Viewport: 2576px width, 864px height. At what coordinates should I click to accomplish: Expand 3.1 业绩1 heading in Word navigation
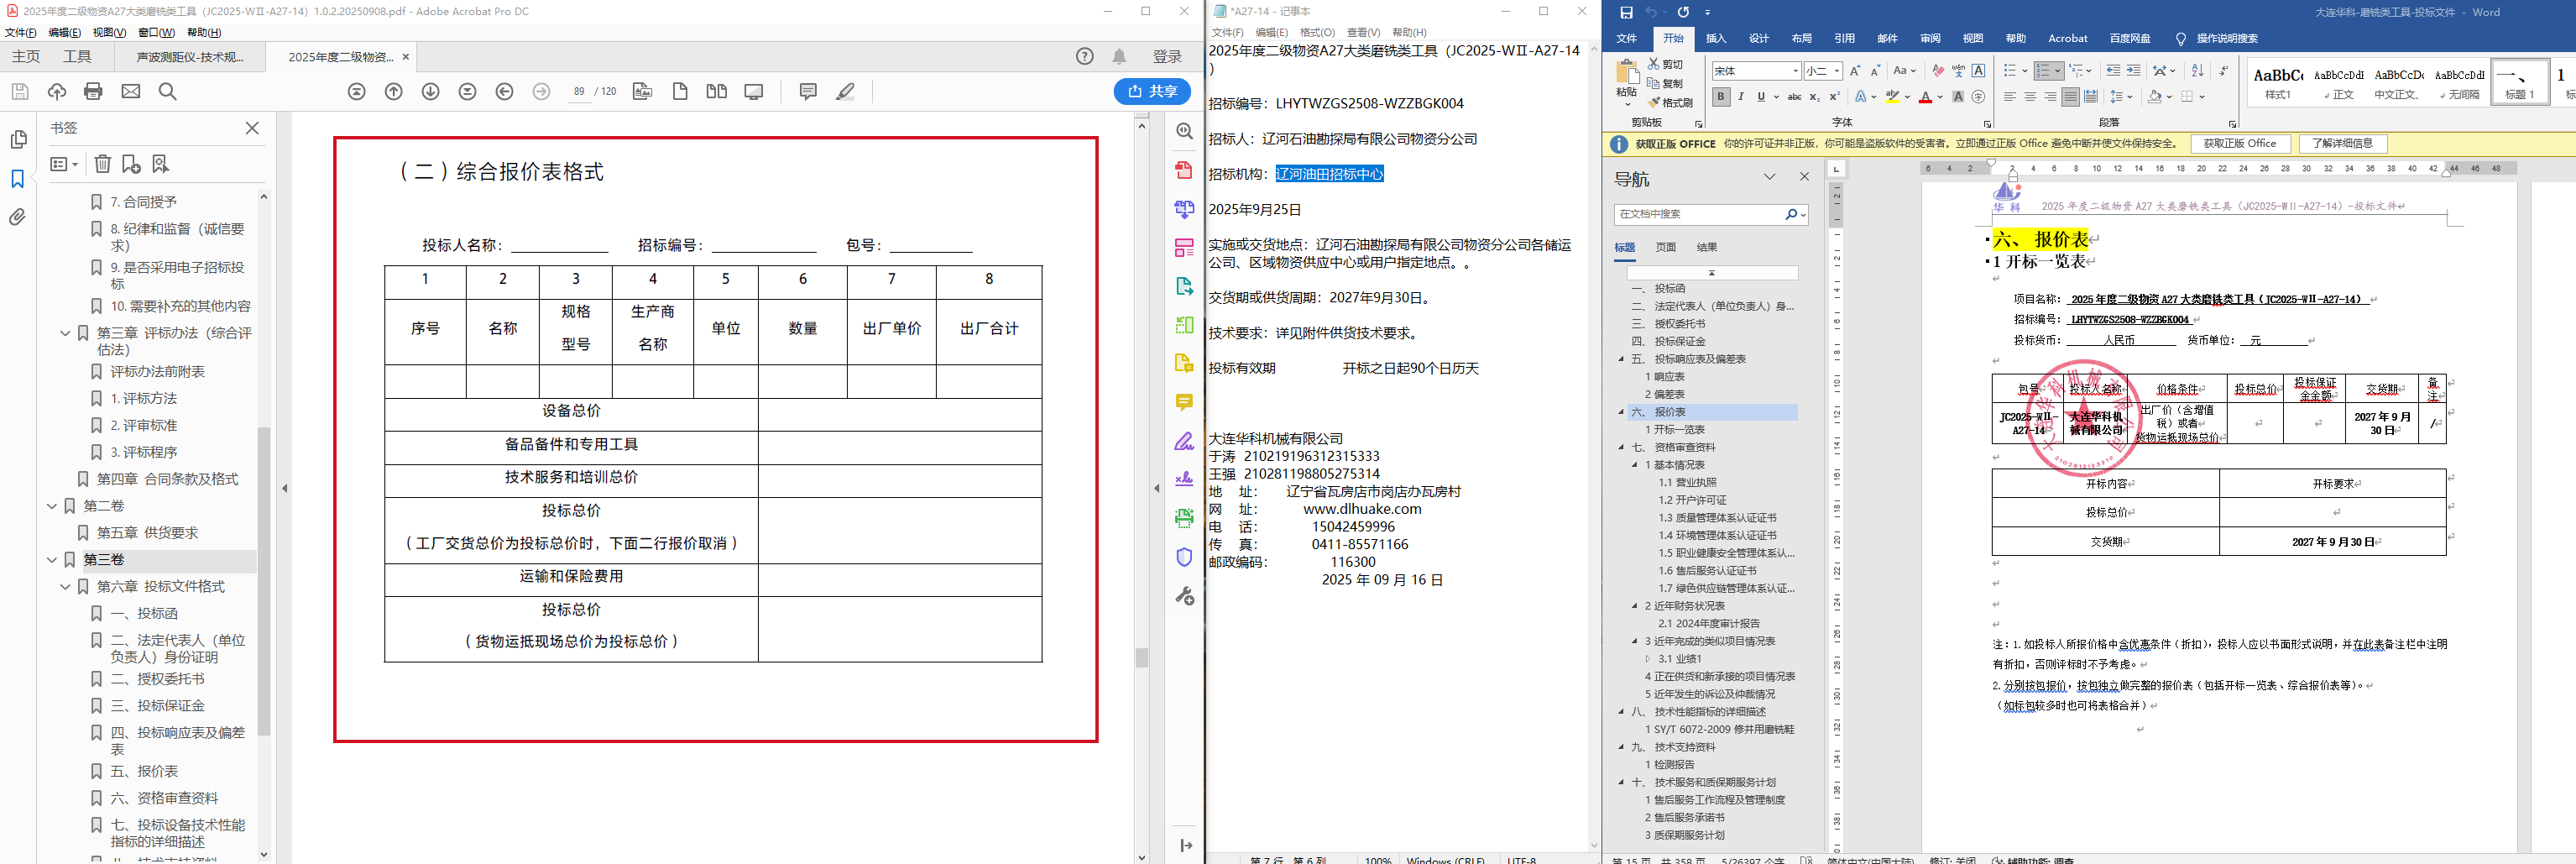point(1648,659)
